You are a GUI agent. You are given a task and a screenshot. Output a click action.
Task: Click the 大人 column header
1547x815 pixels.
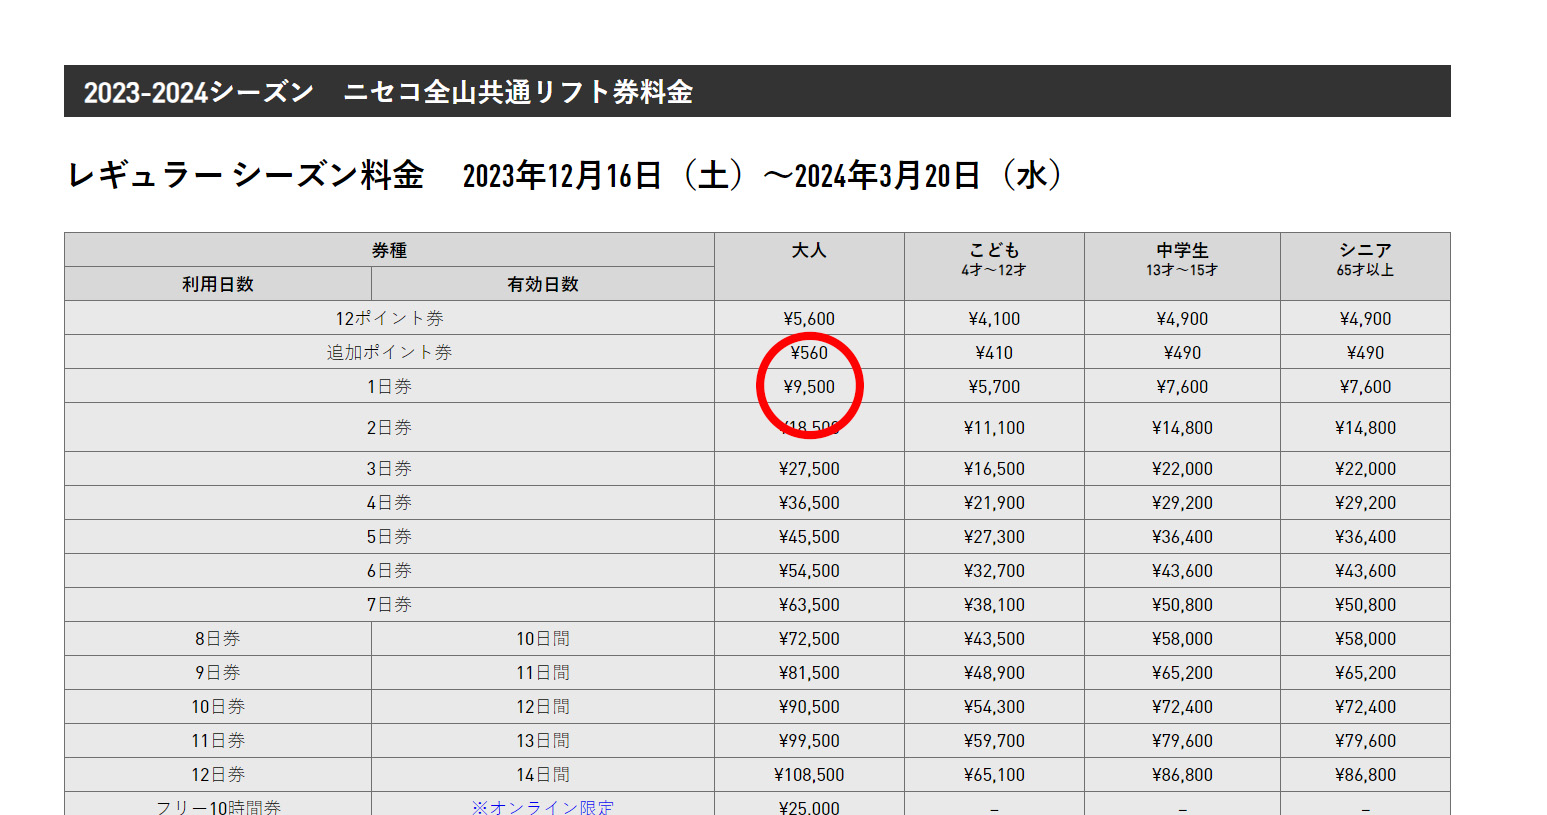[809, 266]
